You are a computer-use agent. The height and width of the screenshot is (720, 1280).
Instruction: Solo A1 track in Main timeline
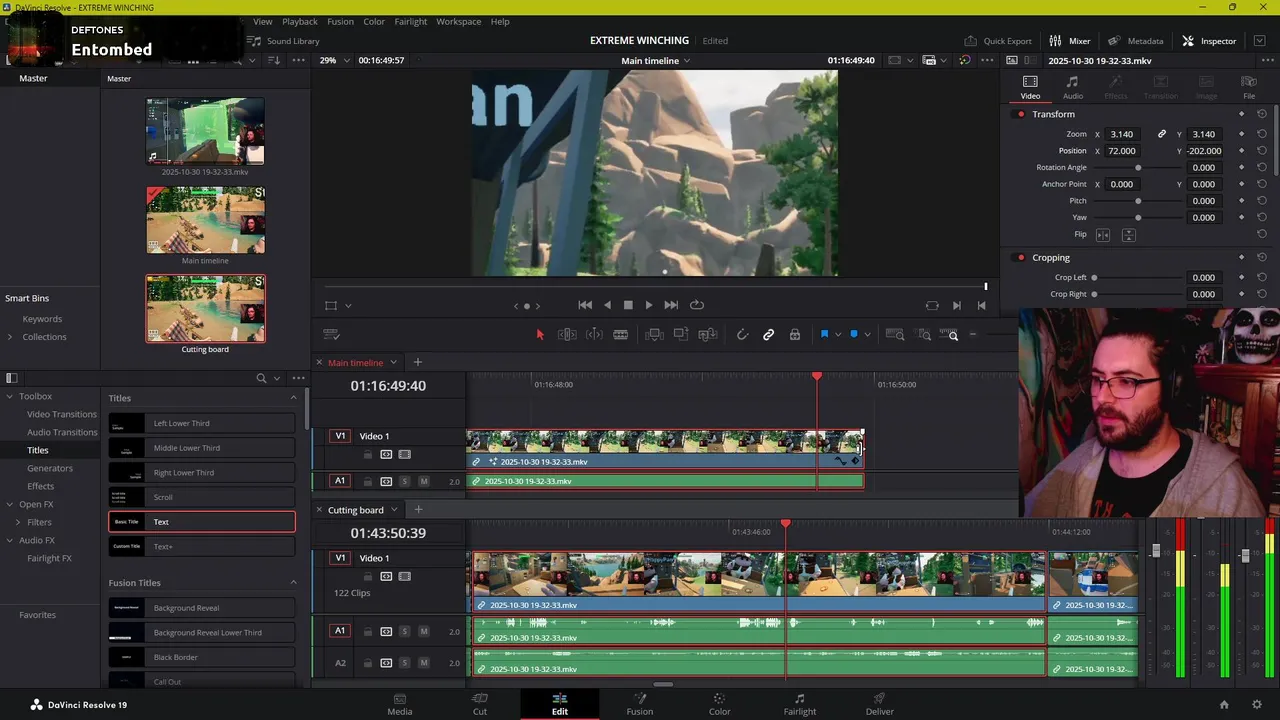click(404, 482)
